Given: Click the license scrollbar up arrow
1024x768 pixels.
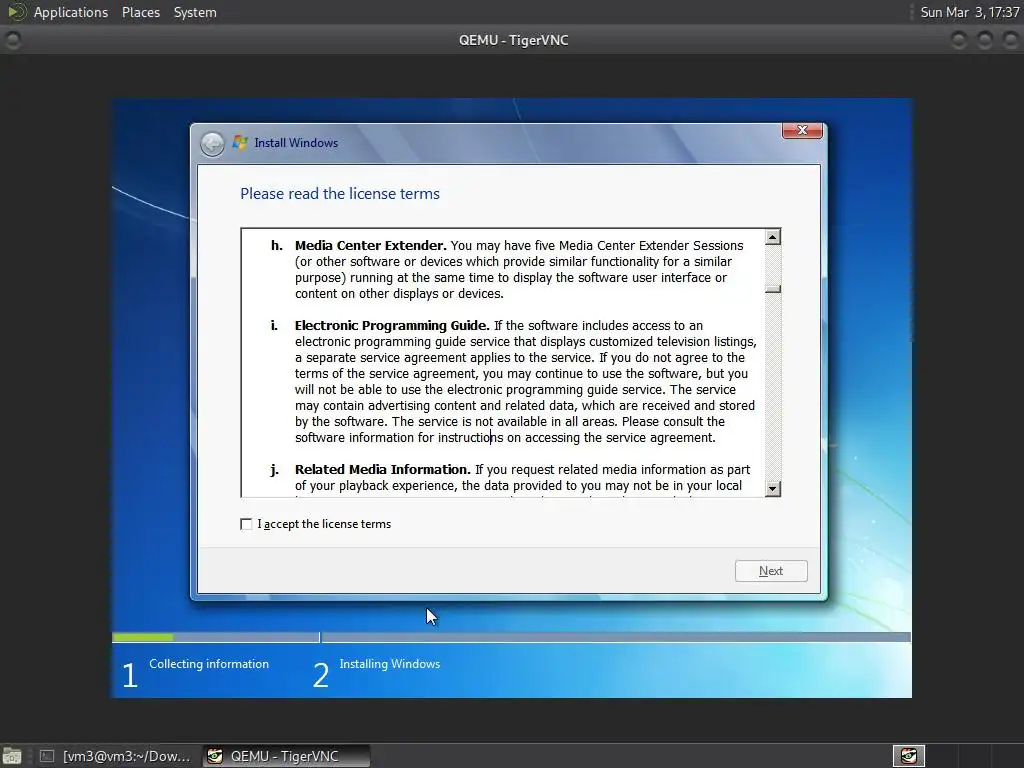Looking at the screenshot, I should coord(773,236).
